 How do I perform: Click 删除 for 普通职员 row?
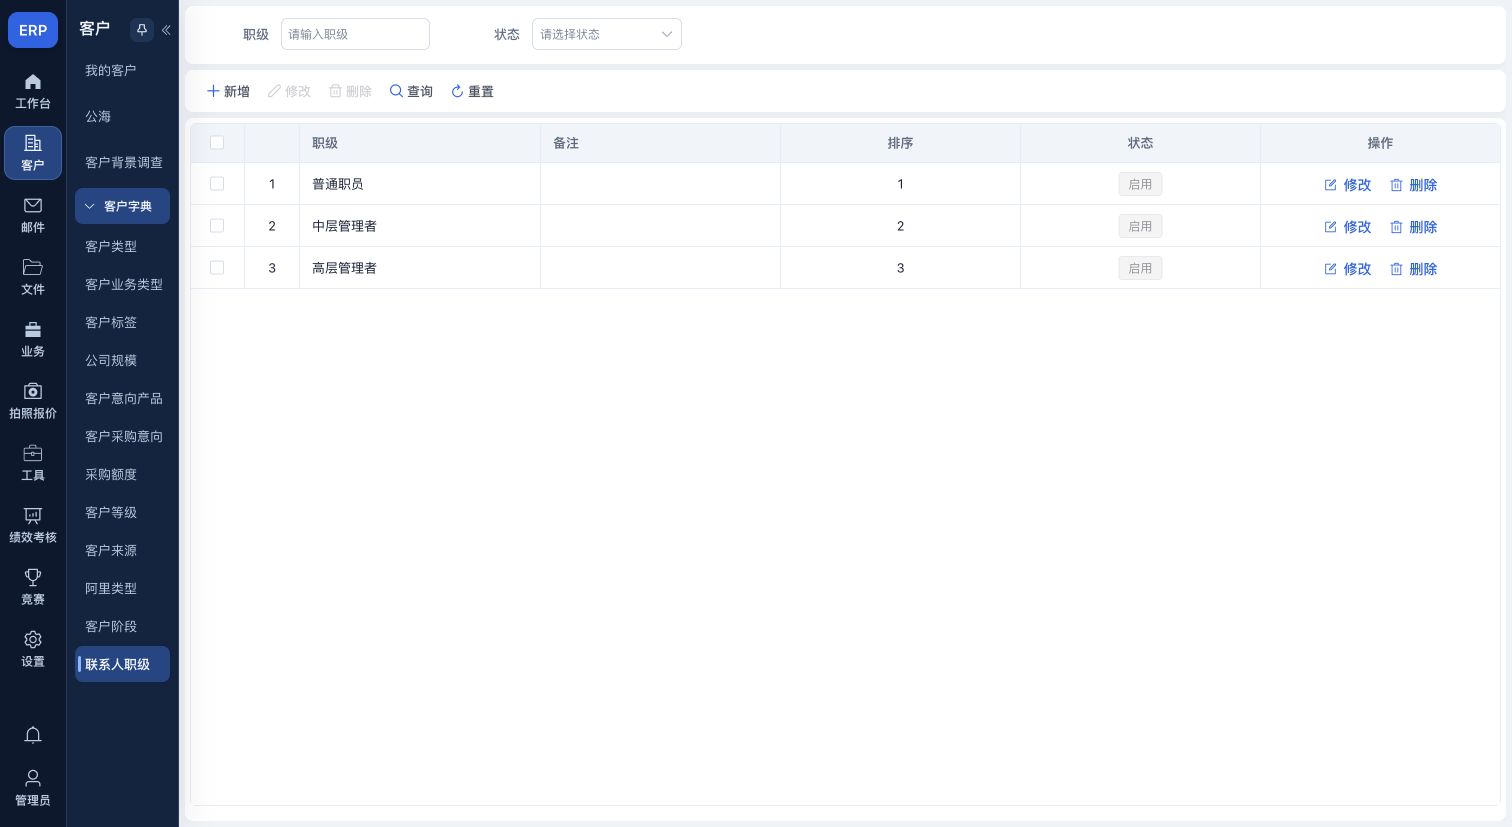[1413, 185]
